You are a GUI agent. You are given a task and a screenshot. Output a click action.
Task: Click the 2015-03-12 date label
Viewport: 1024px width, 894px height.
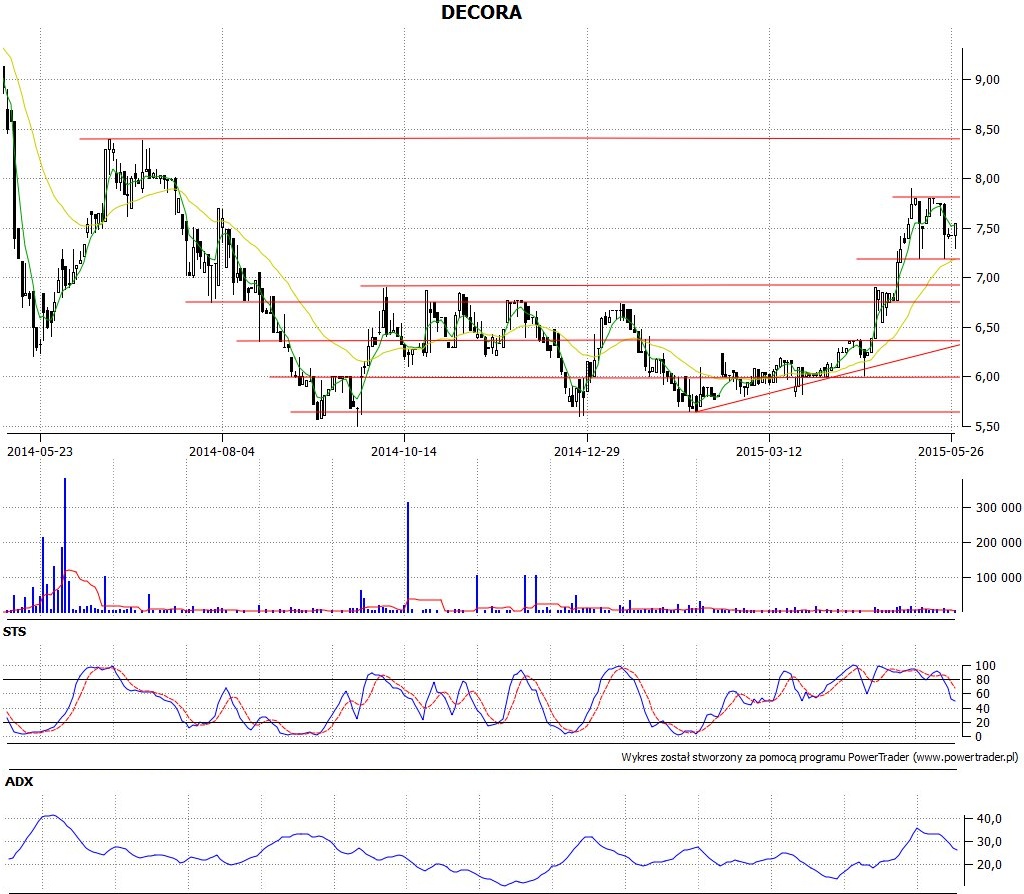point(769,451)
